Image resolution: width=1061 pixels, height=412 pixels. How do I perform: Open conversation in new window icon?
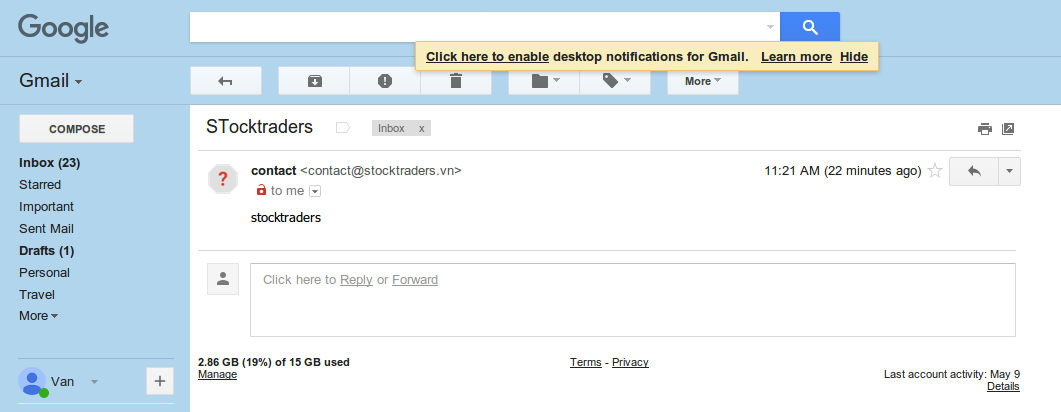(x=1008, y=129)
